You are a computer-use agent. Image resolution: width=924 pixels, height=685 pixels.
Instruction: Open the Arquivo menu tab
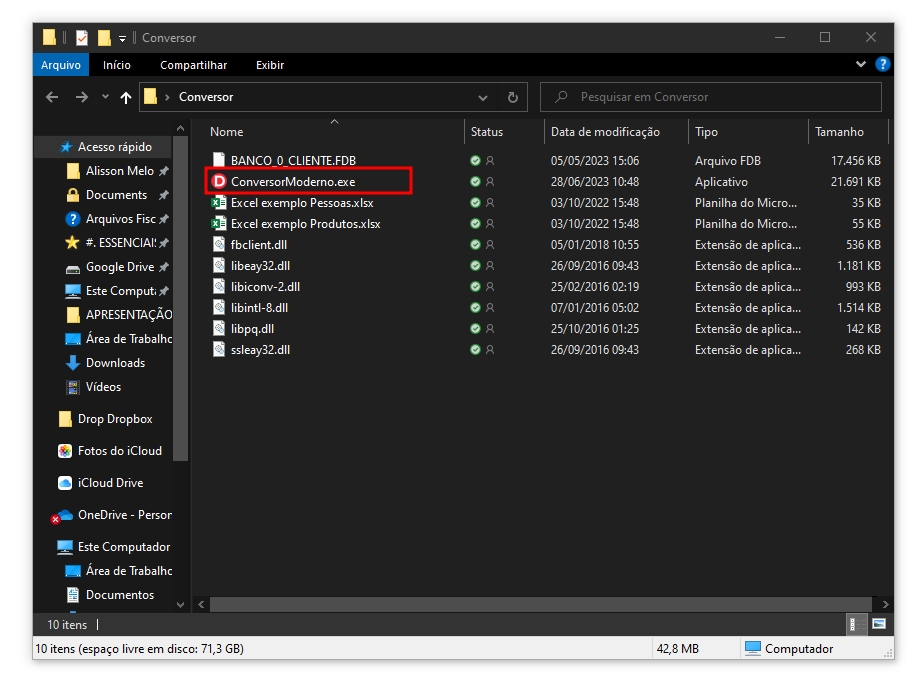click(61, 65)
